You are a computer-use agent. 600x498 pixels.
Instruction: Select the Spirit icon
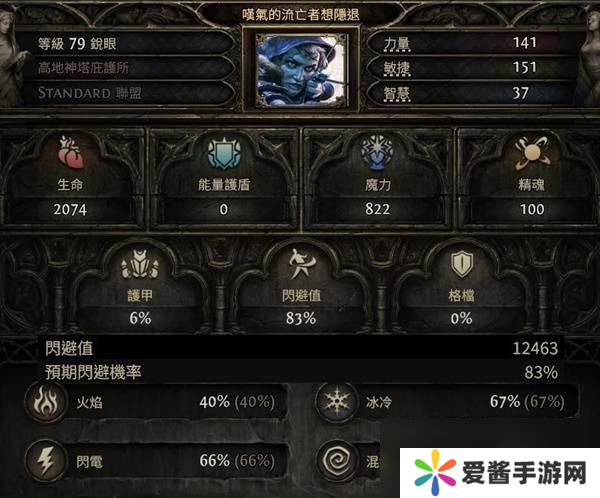pyautogui.click(x=532, y=153)
